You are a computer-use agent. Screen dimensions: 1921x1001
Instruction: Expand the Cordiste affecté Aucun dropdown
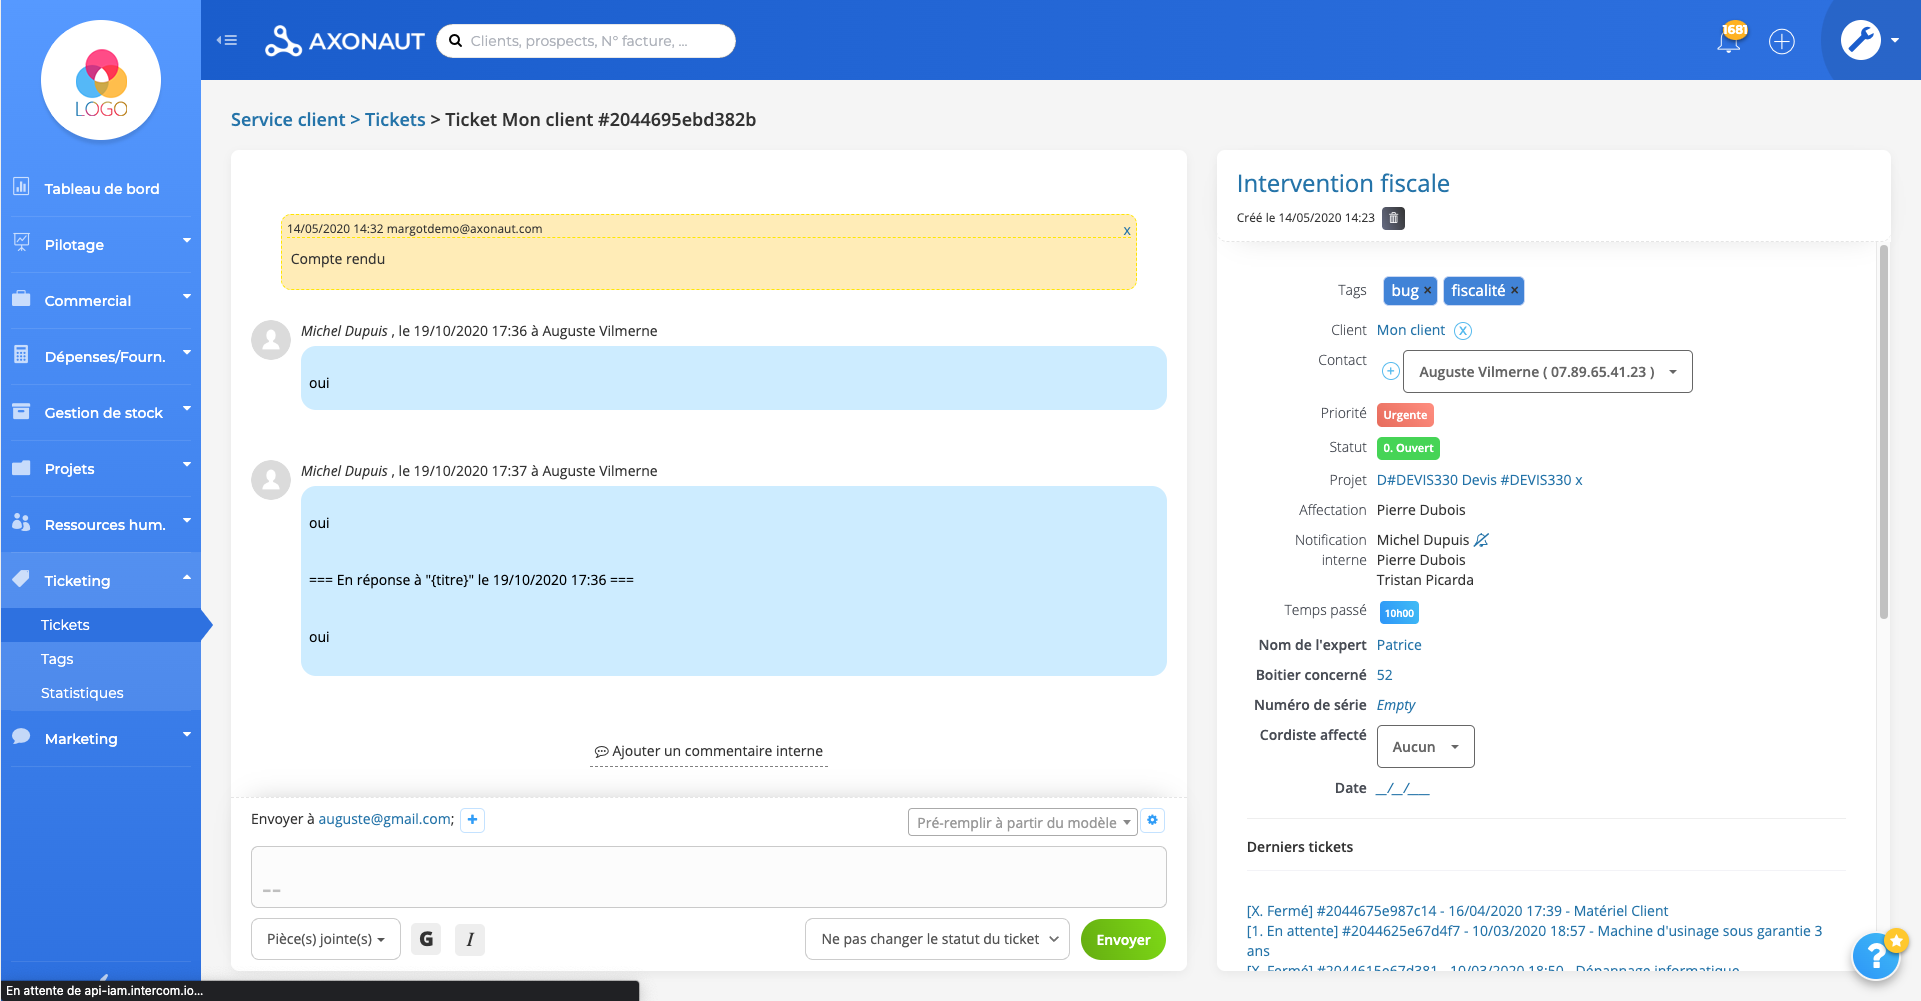tap(1425, 746)
